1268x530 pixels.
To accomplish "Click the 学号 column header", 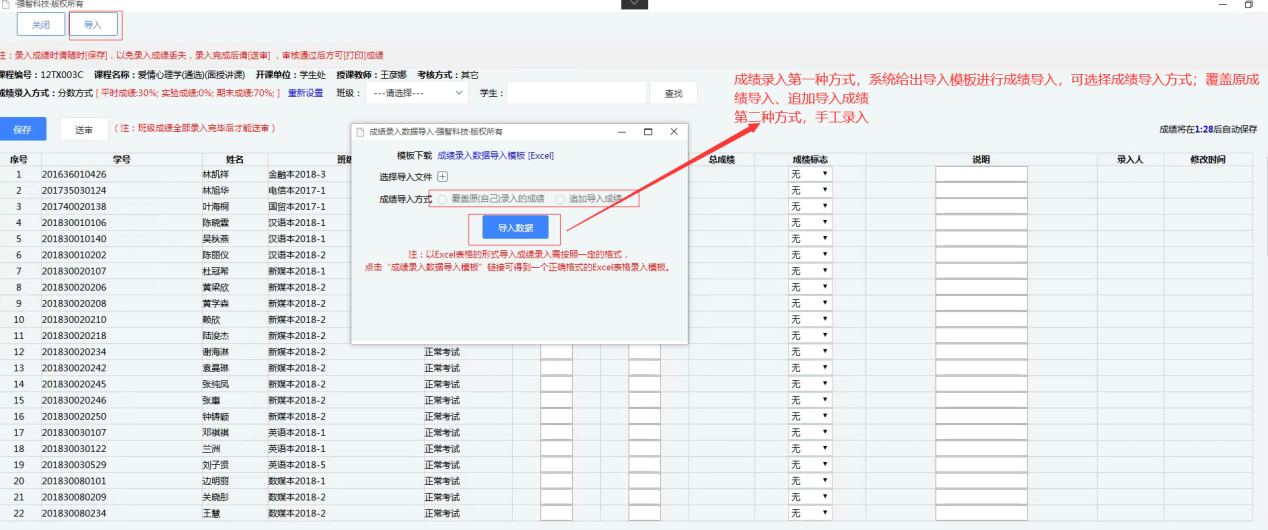I will [121, 159].
